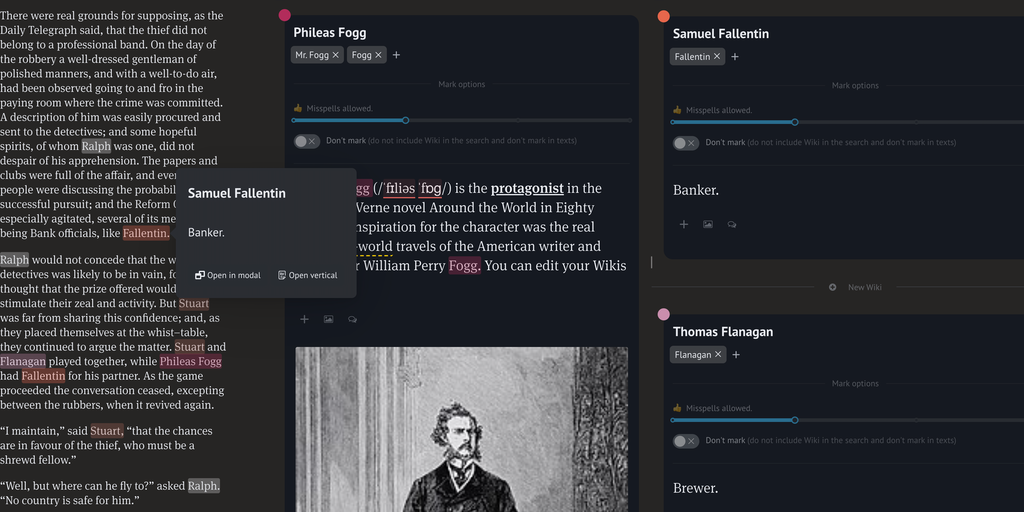Switch on Don't mark for Thomas Flanagan
Image resolution: width=1024 pixels, height=512 pixels.
tap(685, 441)
